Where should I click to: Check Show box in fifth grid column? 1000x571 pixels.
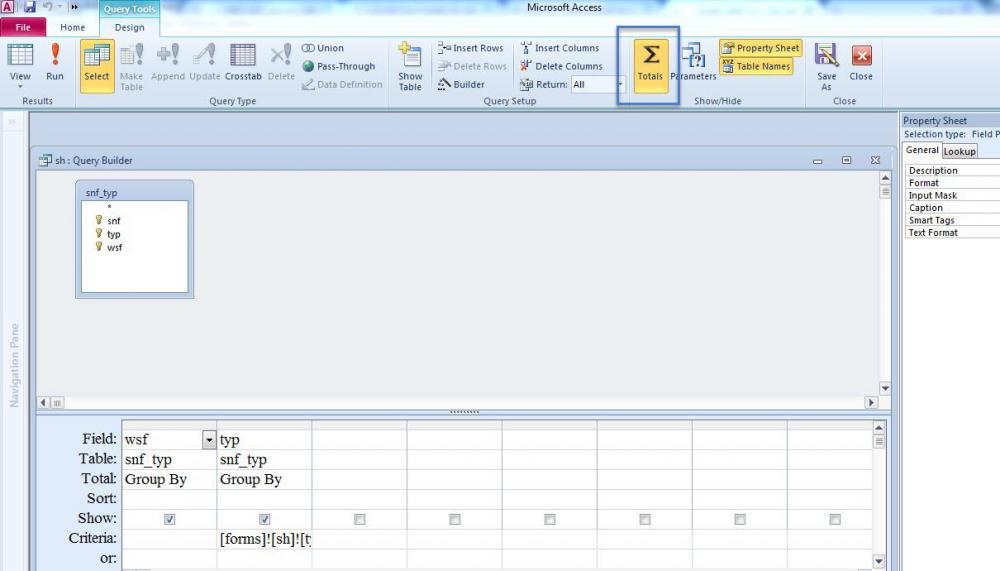pyautogui.click(x=550, y=519)
